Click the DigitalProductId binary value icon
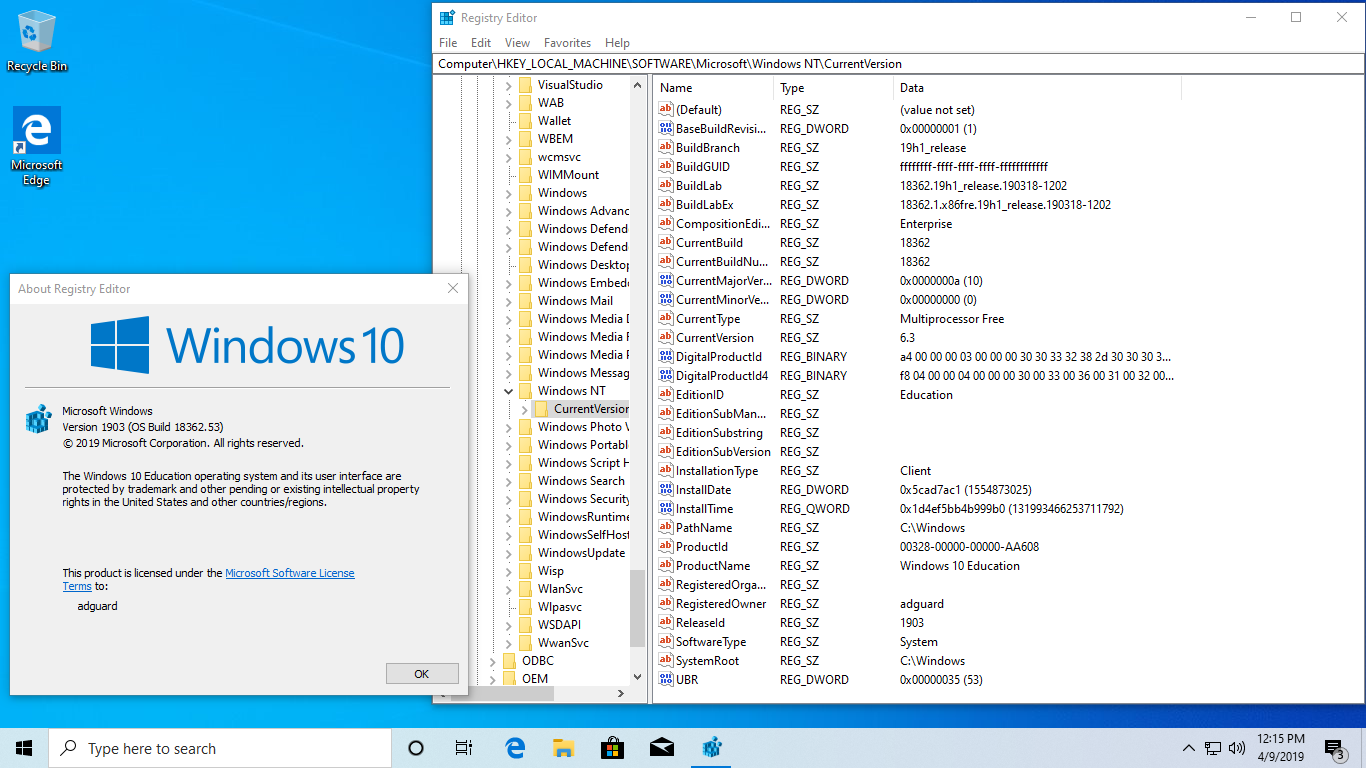The height and width of the screenshot is (768, 1366). click(666, 357)
